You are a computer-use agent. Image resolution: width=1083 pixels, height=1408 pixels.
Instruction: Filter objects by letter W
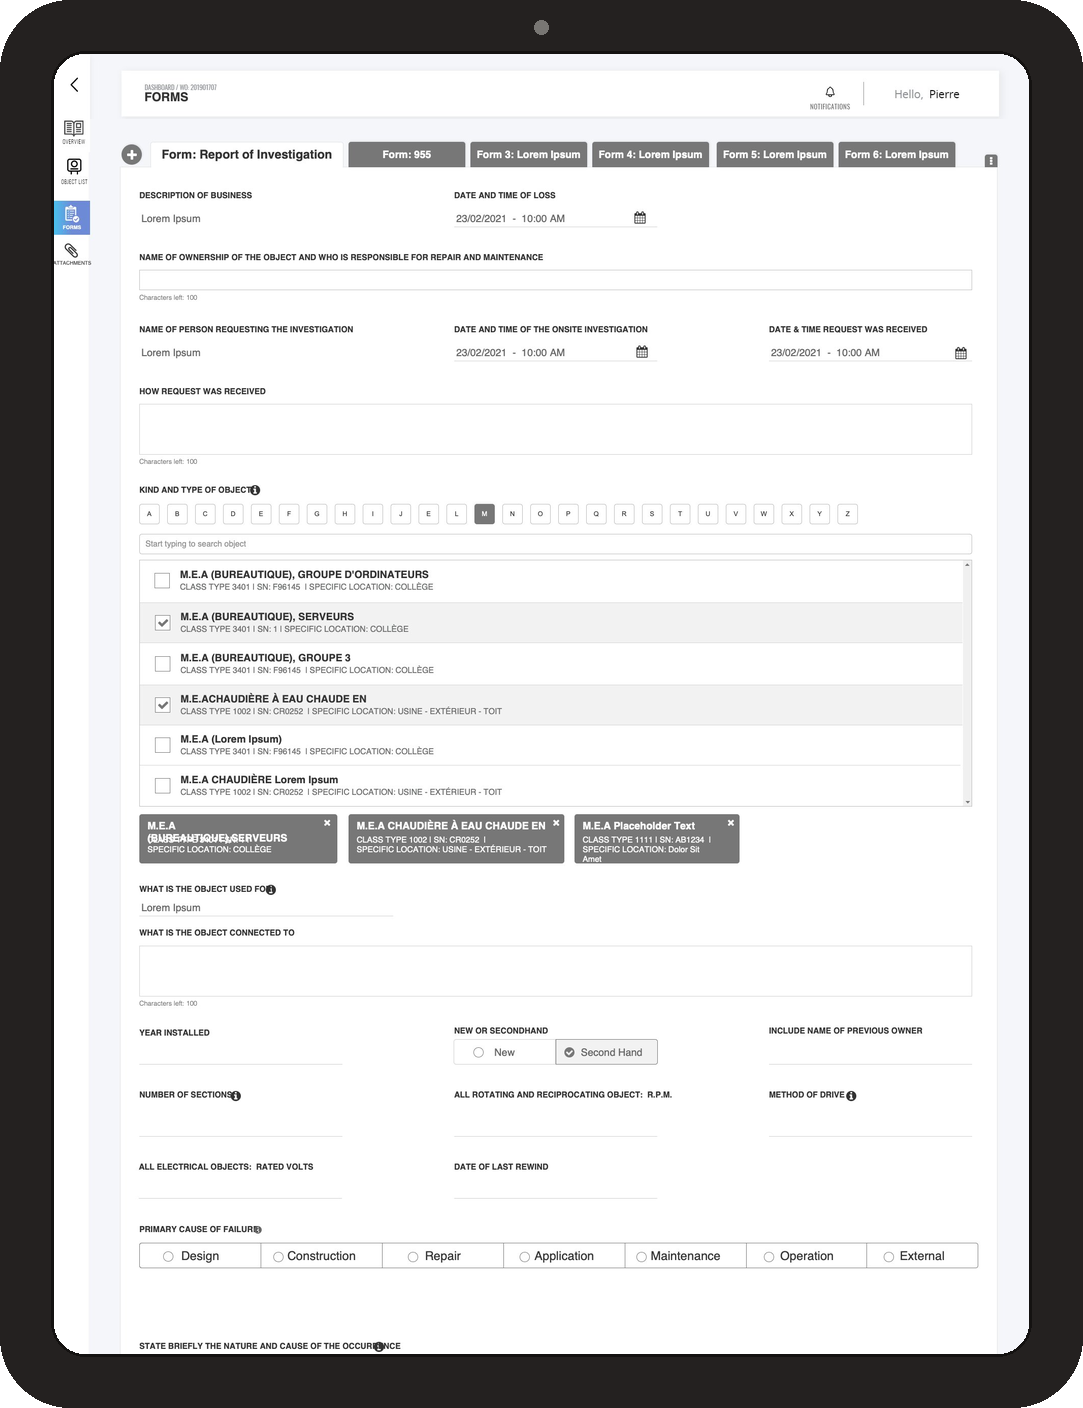coord(763,514)
